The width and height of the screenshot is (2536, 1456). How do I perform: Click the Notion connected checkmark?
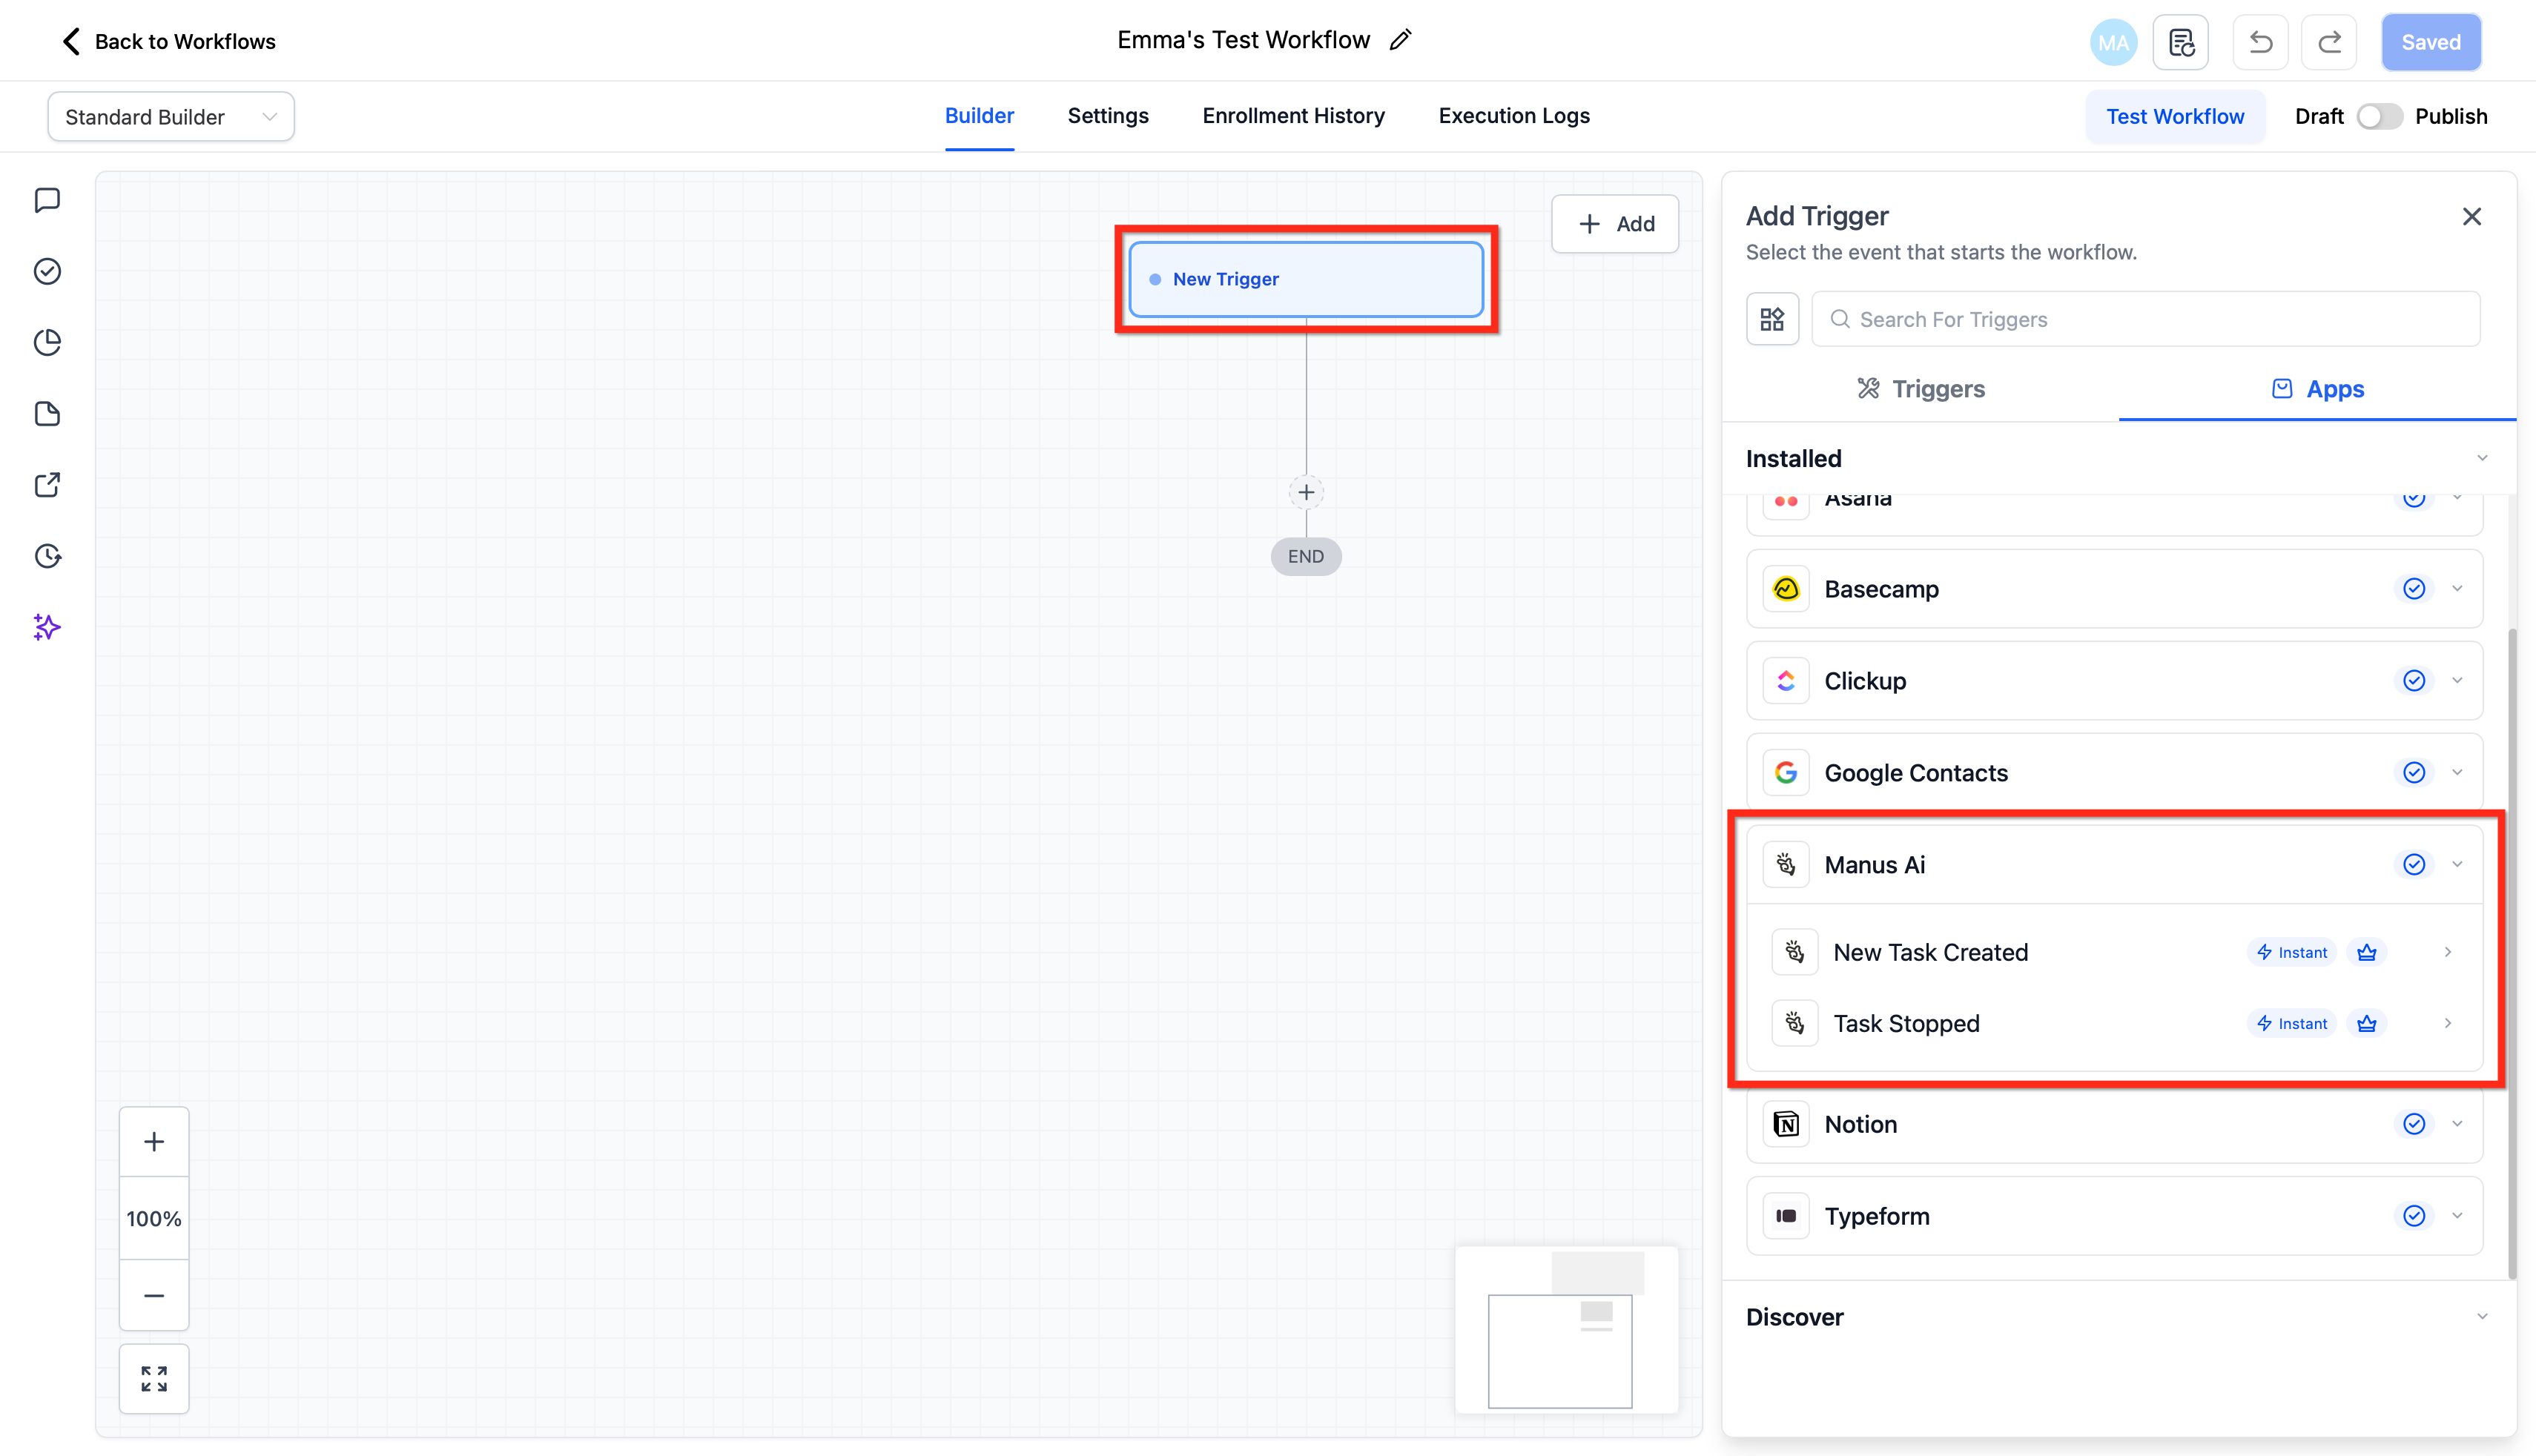pos(2414,1124)
